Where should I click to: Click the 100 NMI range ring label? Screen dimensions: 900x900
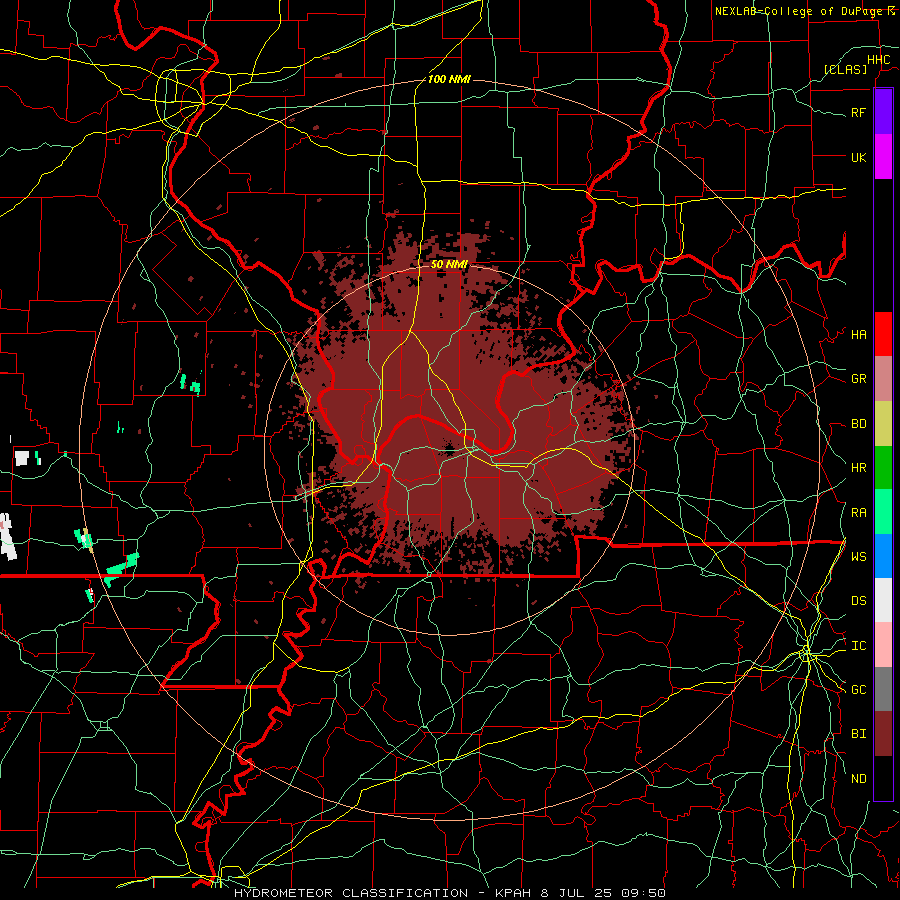pos(449,79)
